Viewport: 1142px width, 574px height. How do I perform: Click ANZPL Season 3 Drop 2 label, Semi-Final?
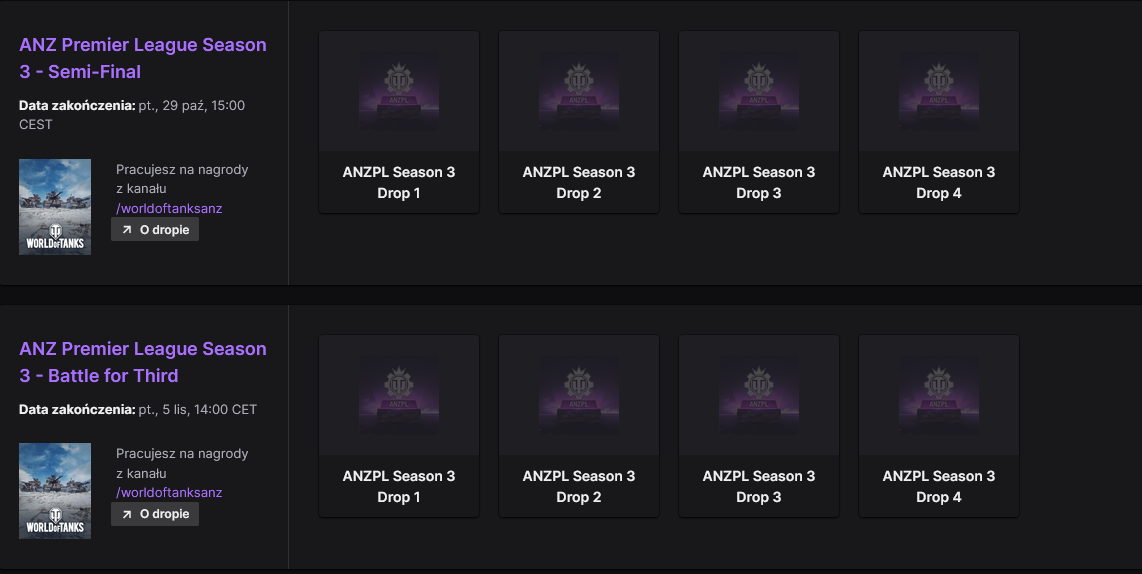(579, 182)
